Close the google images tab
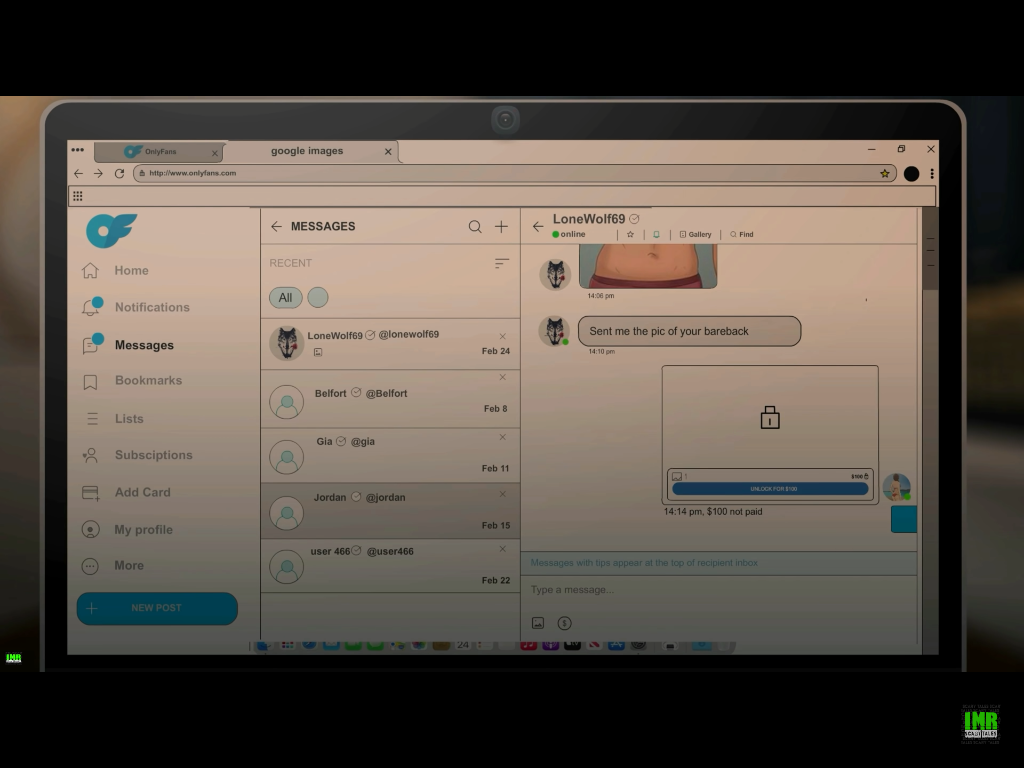This screenshot has height=768, width=1024. (x=388, y=152)
